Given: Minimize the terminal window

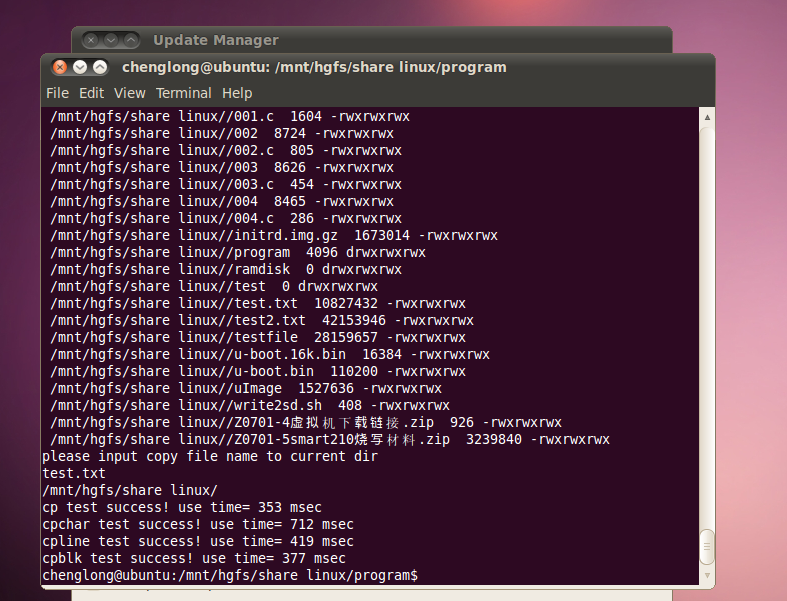Looking at the screenshot, I should pos(80,67).
